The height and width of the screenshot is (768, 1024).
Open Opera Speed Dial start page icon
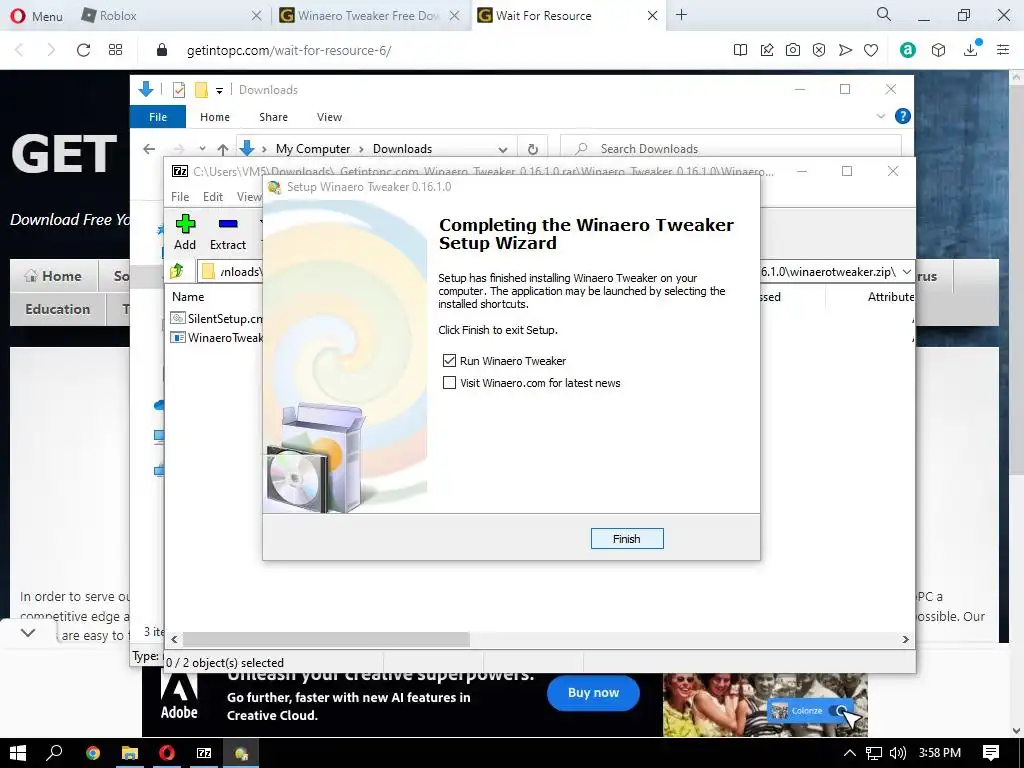116,50
